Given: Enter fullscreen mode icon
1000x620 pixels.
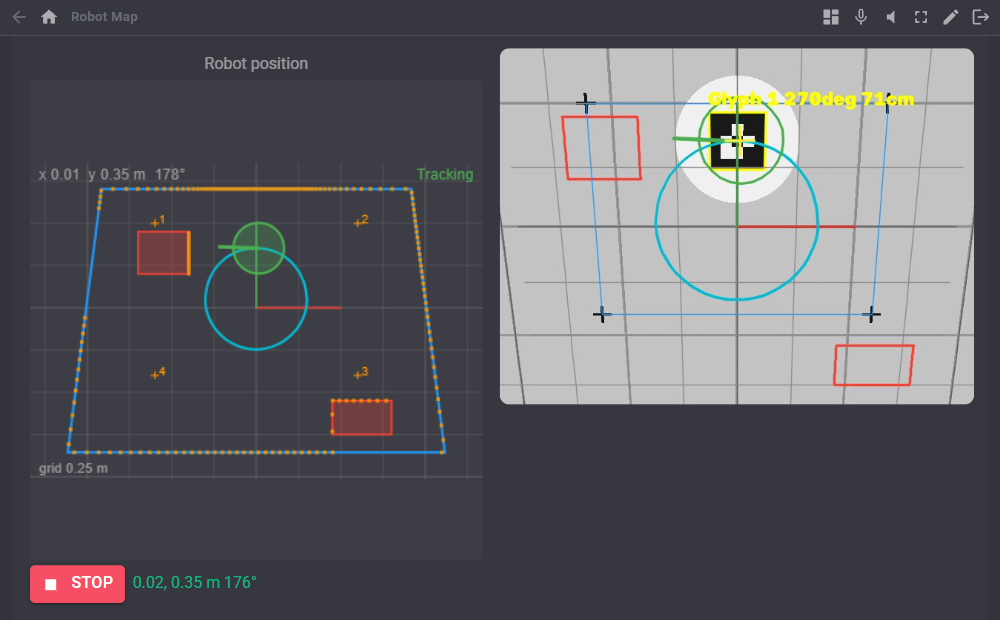Looking at the screenshot, I should 920,17.
